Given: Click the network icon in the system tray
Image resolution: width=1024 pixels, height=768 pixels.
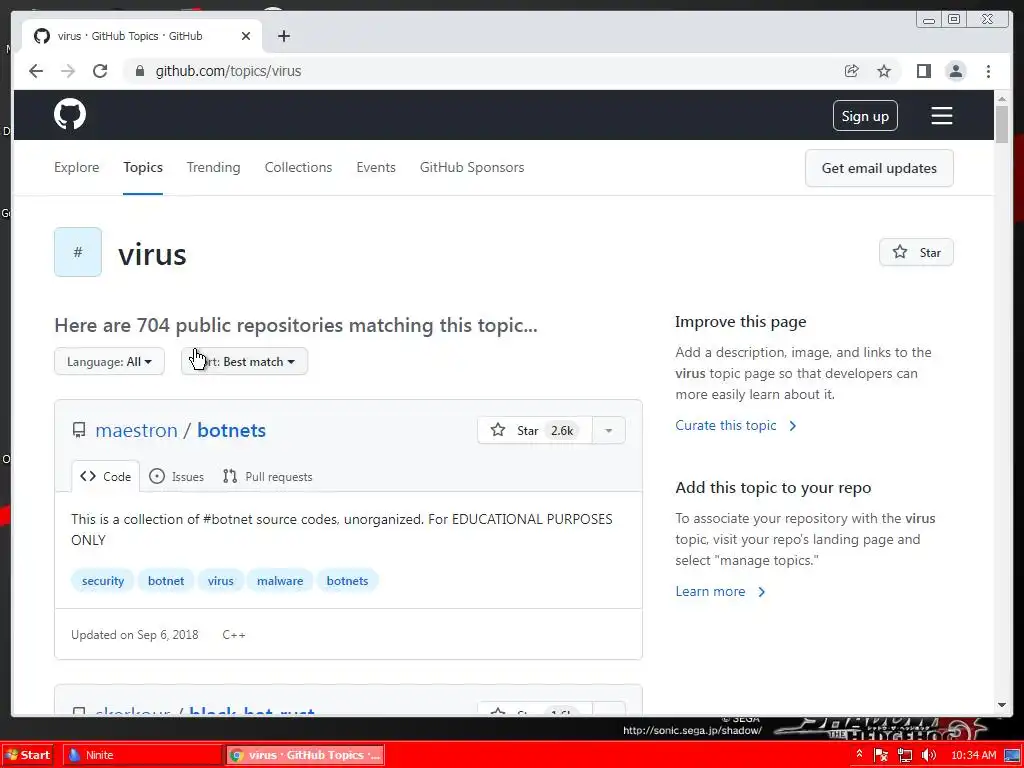Looking at the screenshot, I should pyautogui.click(x=905, y=755).
